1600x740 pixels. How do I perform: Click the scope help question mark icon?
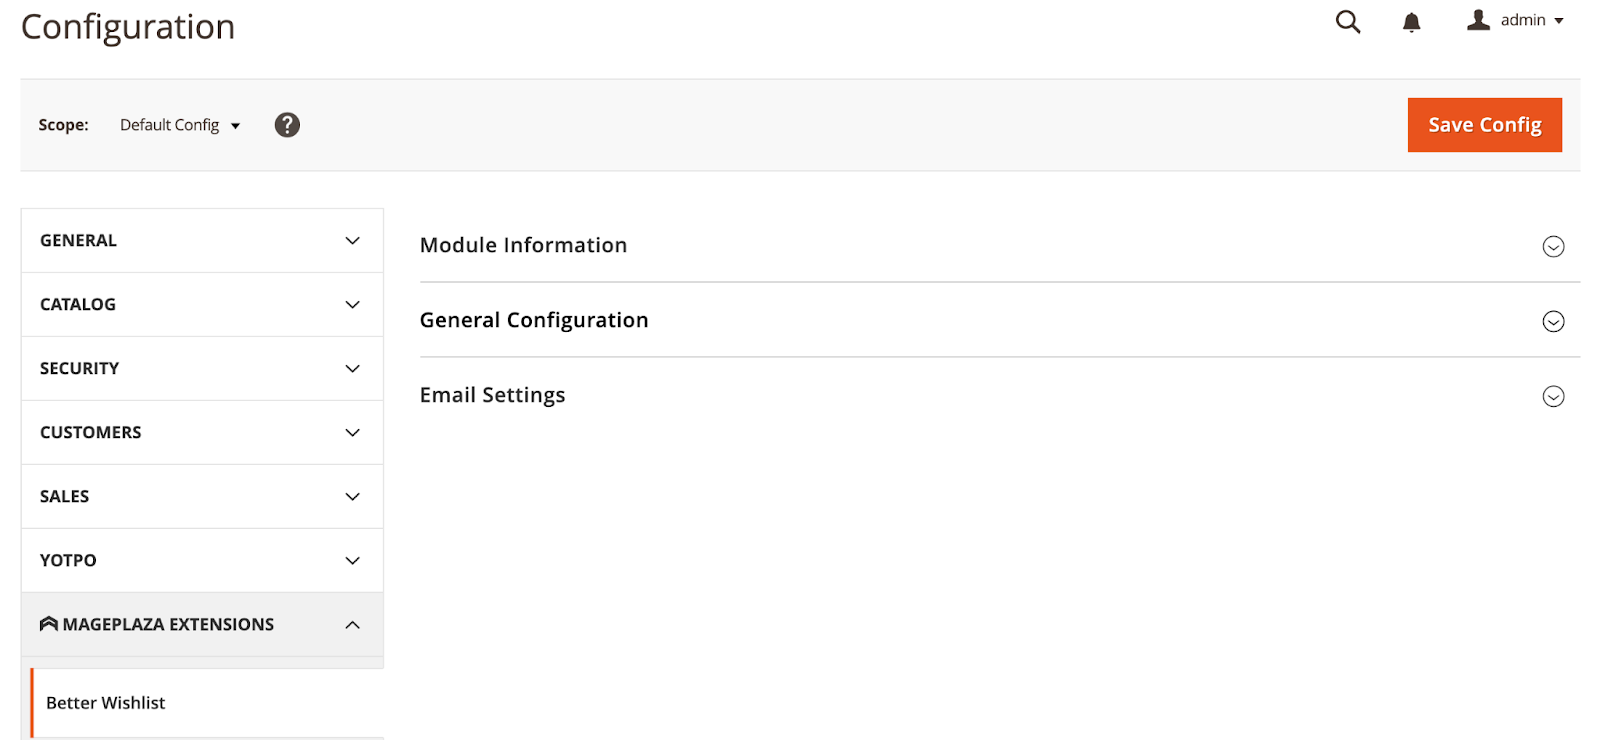tap(287, 125)
